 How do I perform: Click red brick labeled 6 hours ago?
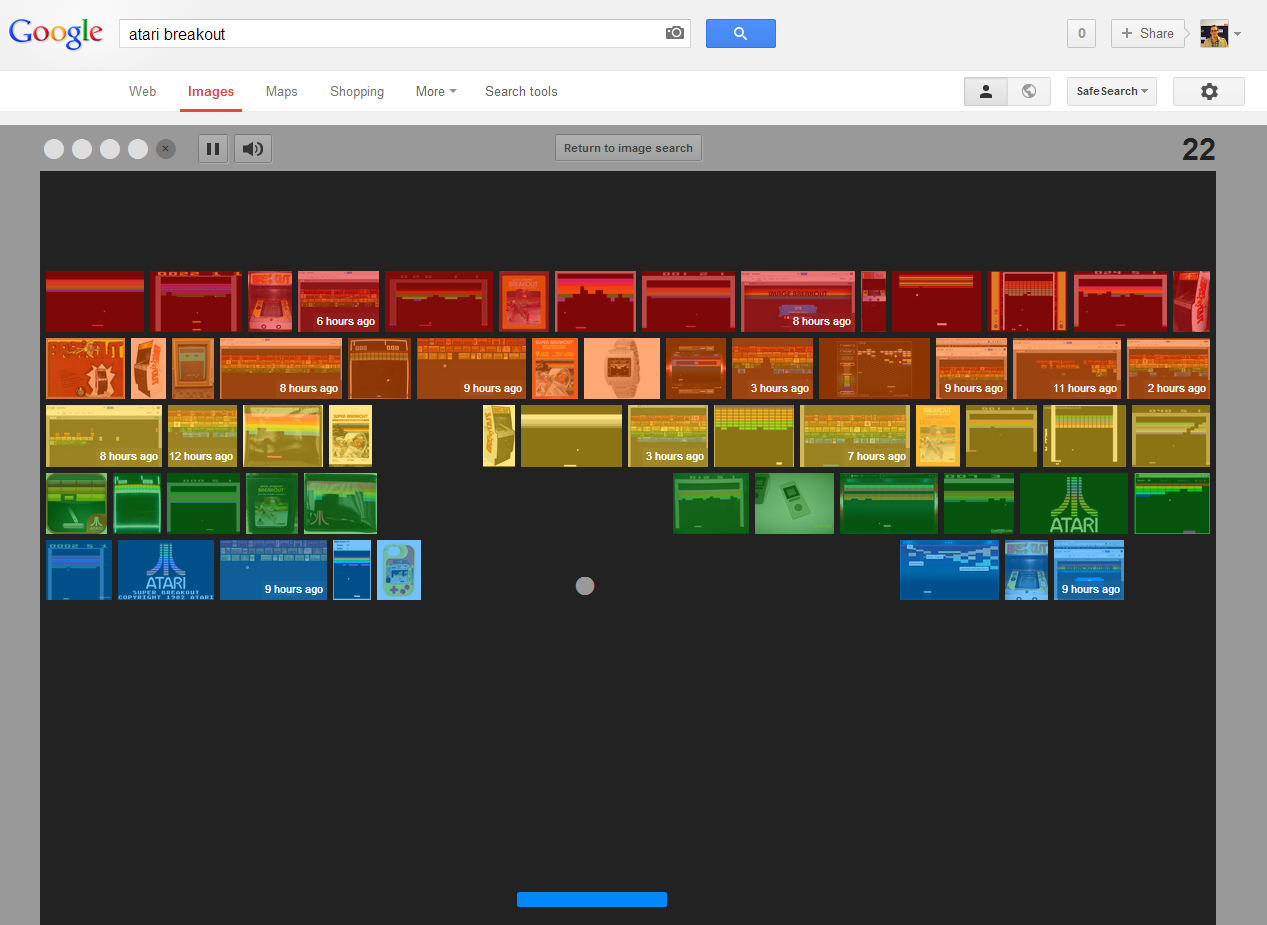point(338,301)
